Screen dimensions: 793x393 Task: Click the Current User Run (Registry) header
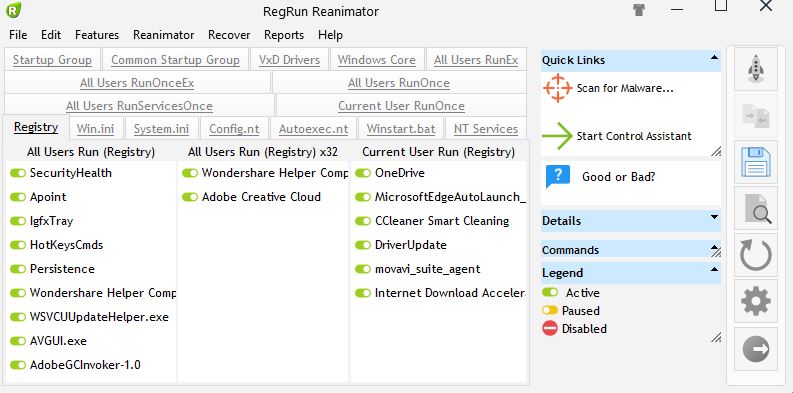[438, 152]
